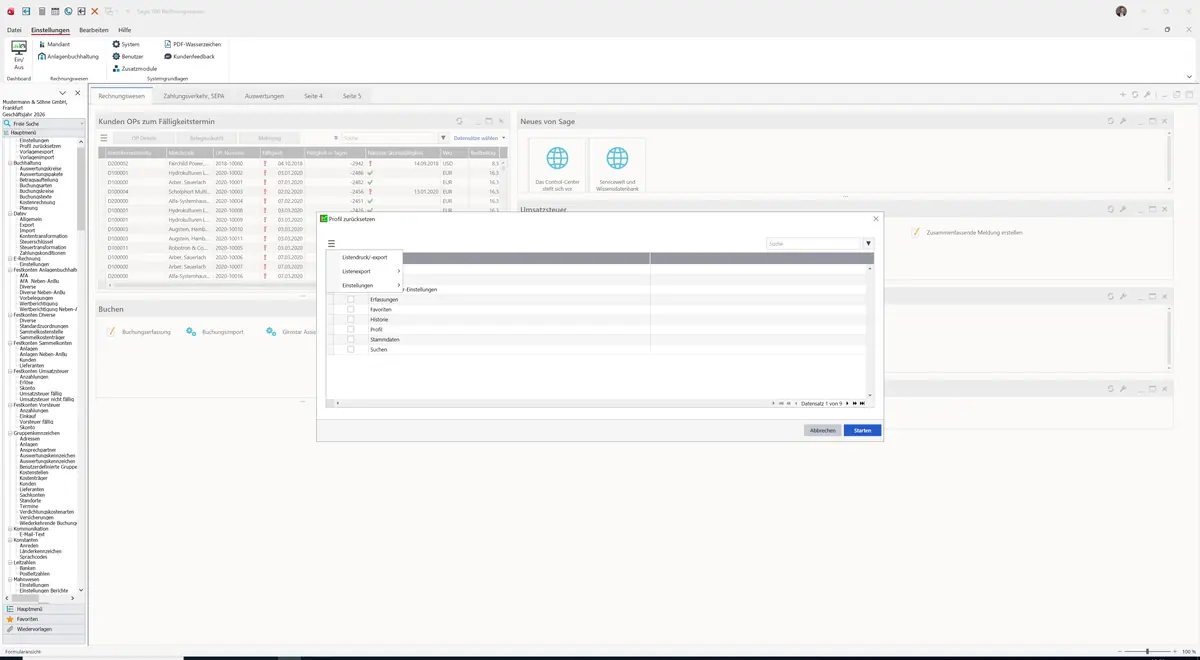Click the calculator icon in quick access toolbar
Screen dimensions: 1200x660
(x=41, y=10)
